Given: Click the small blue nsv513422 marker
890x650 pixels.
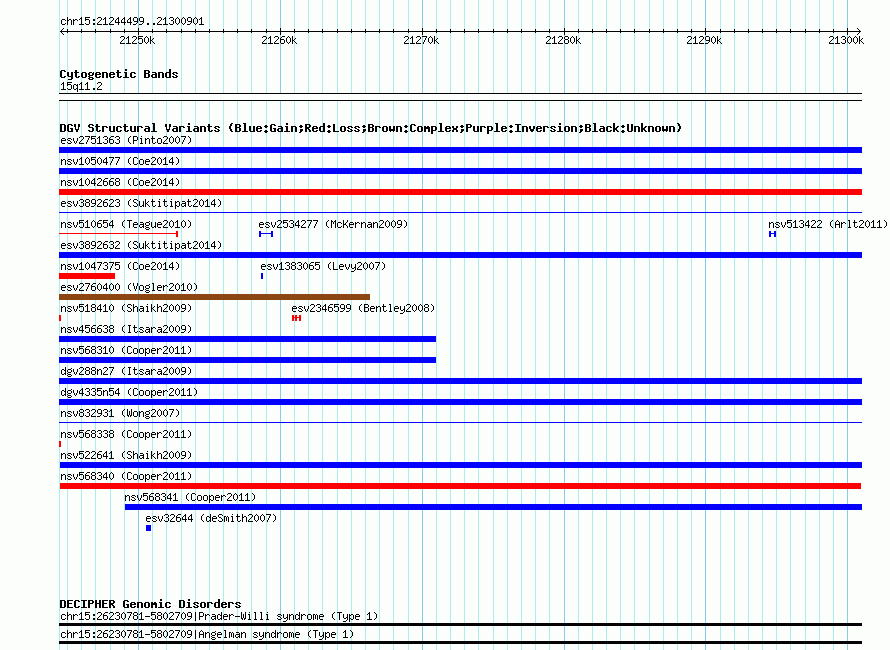Looking at the screenshot, I should pyautogui.click(x=773, y=234).
